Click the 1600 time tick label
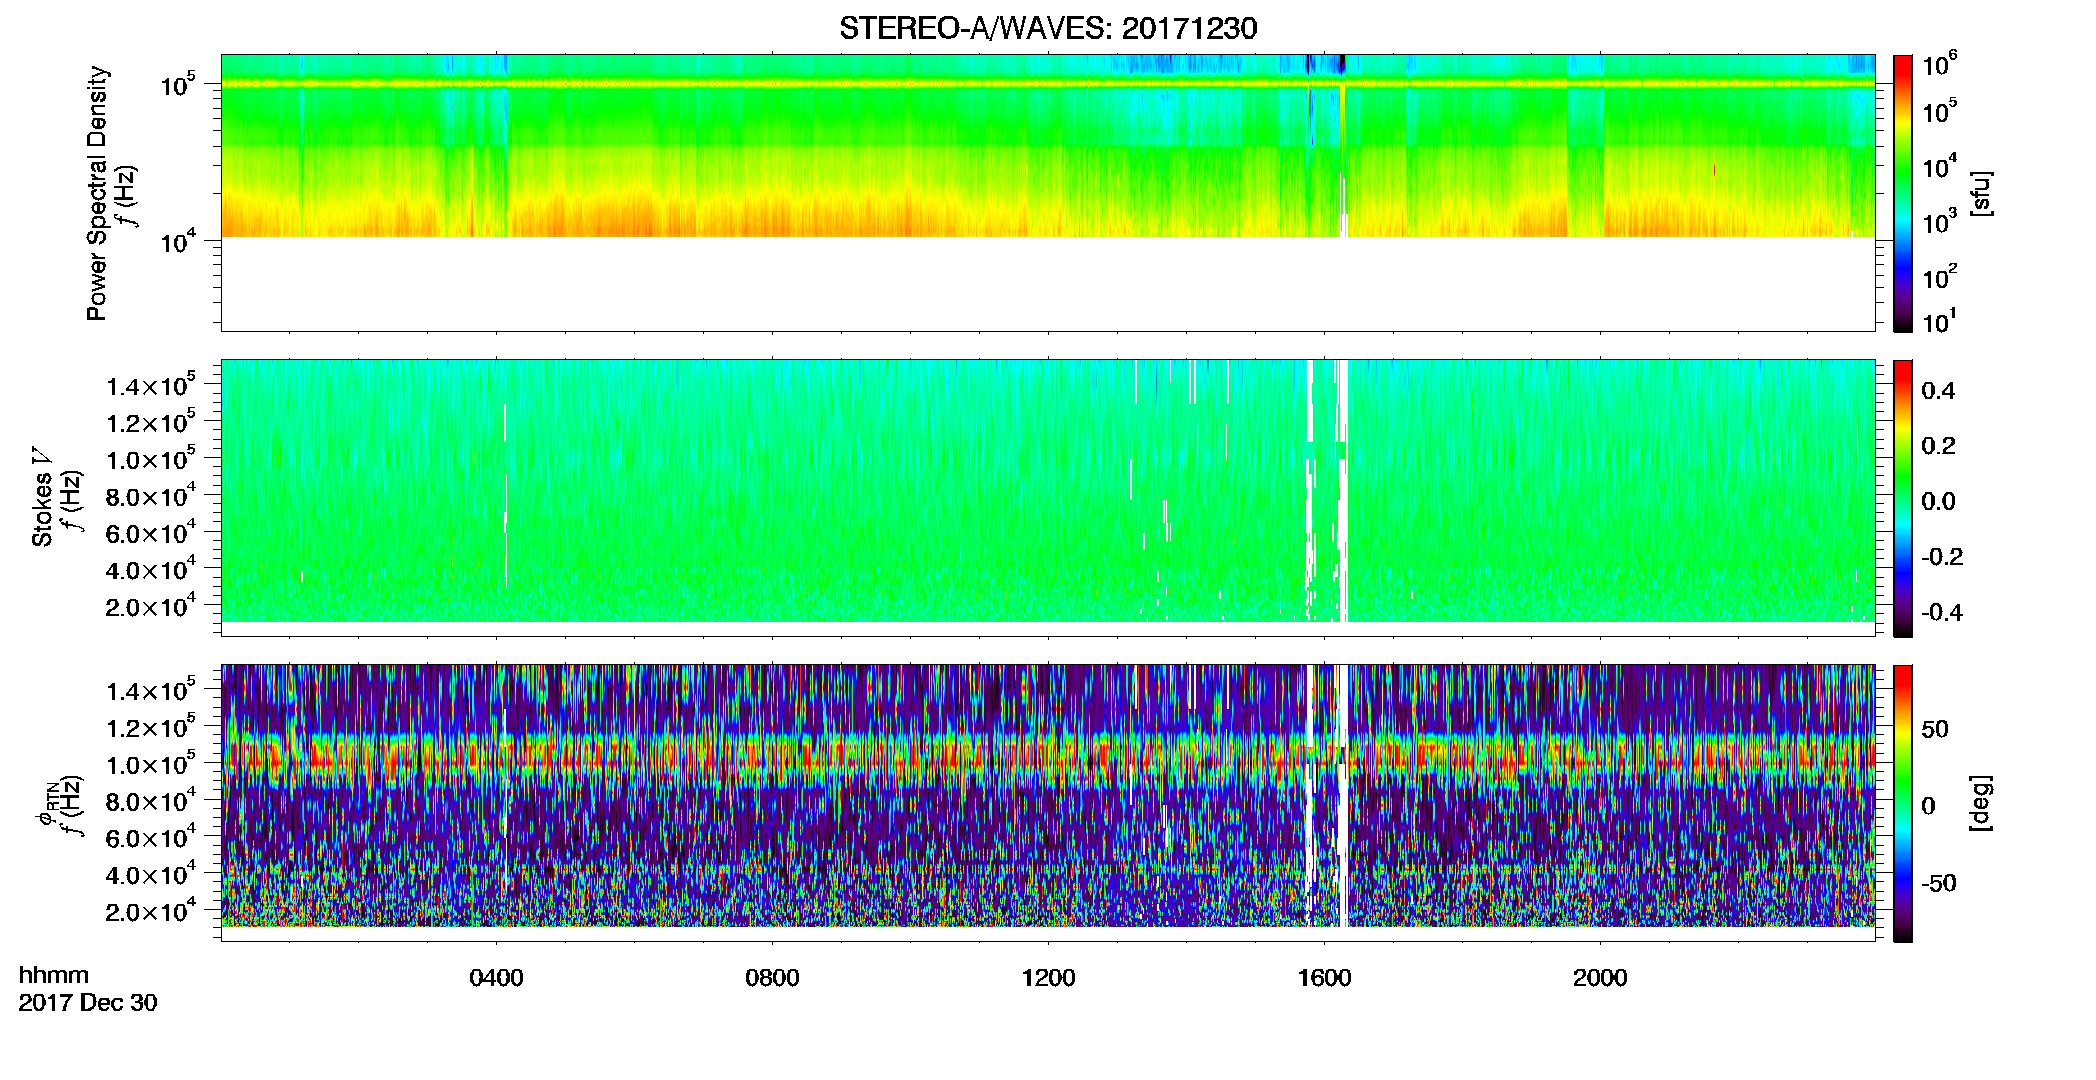2096x1080 pixels. point(1324,978)
